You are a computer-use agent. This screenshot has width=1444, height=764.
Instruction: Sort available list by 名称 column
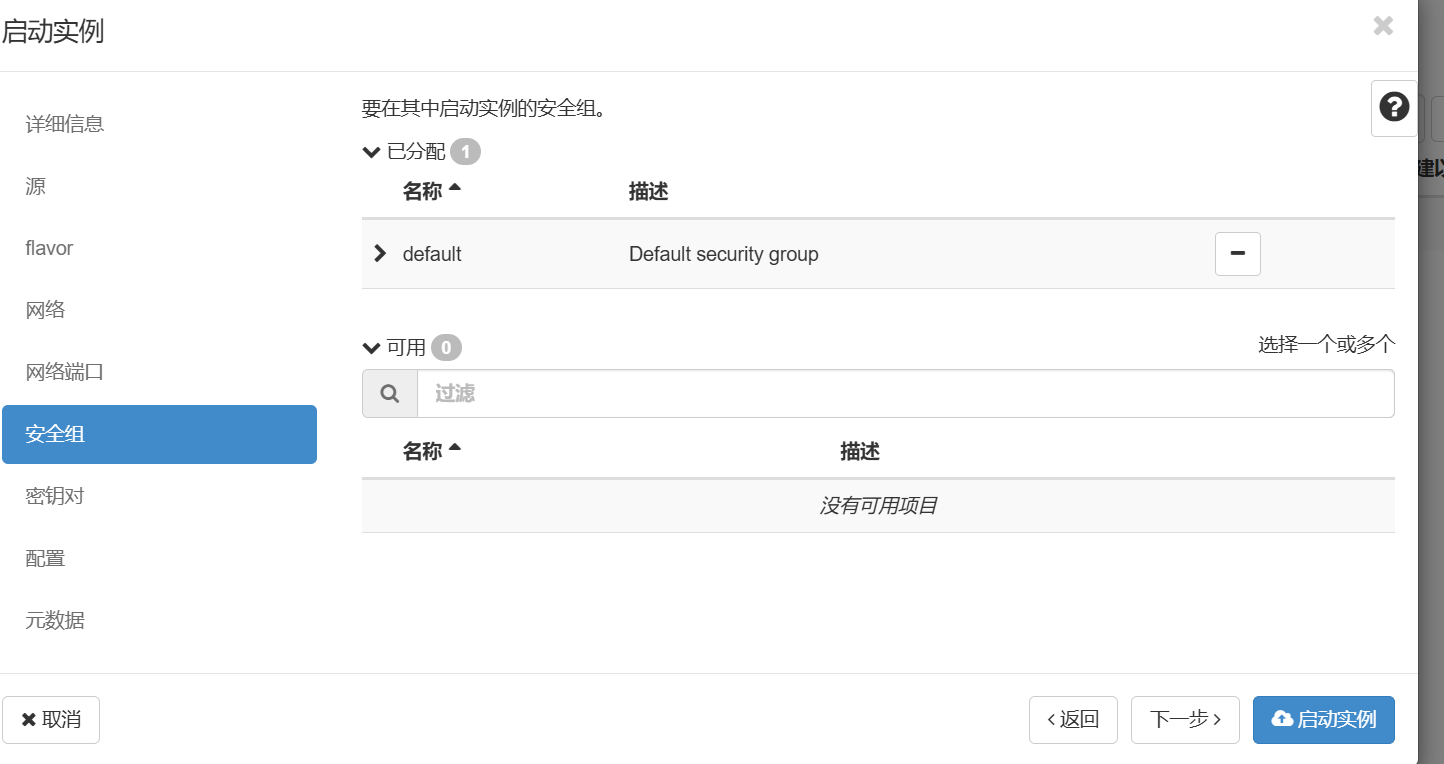[431, 451]
